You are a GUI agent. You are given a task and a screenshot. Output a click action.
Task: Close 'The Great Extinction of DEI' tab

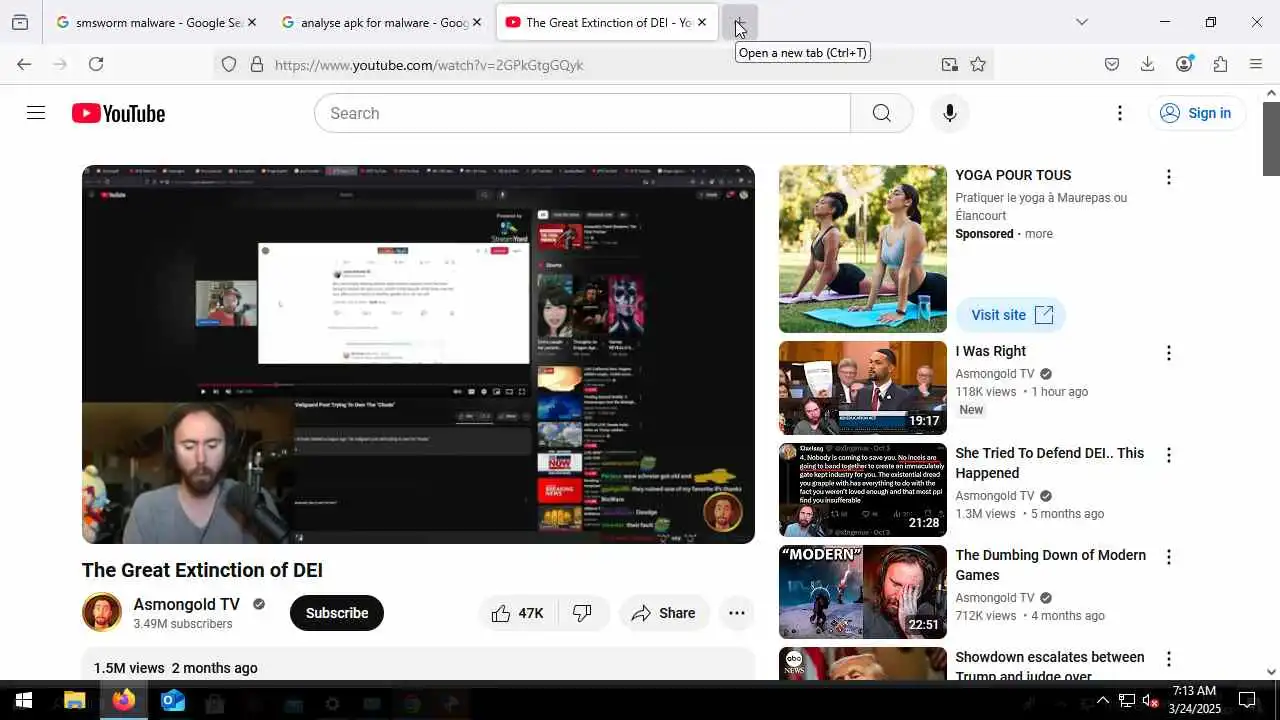(x=701, y=22)
